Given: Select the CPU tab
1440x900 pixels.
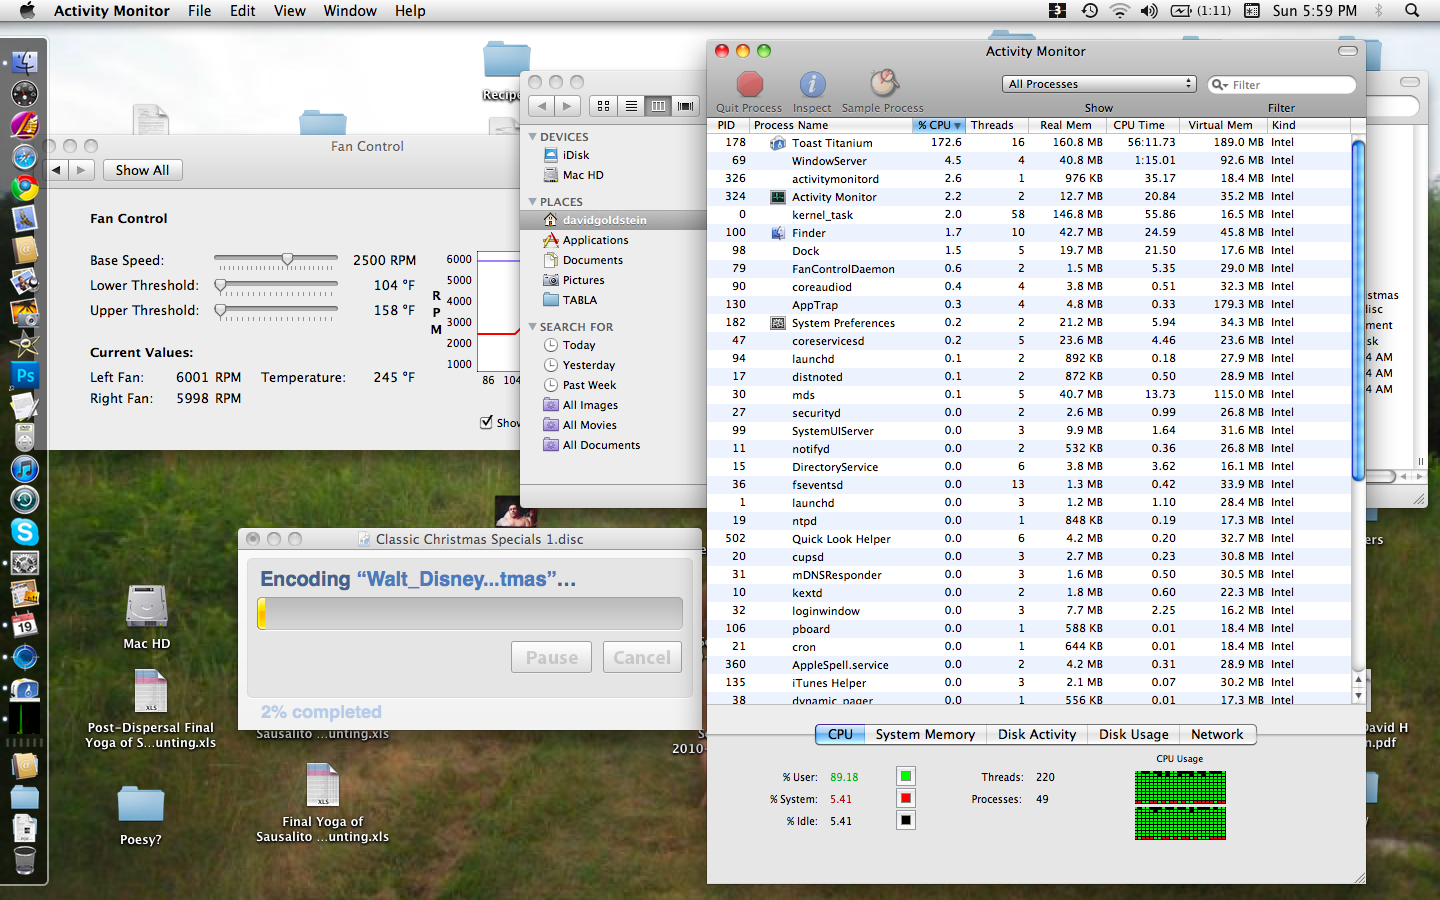Looking at the screenshot, I should pos(840,734).
